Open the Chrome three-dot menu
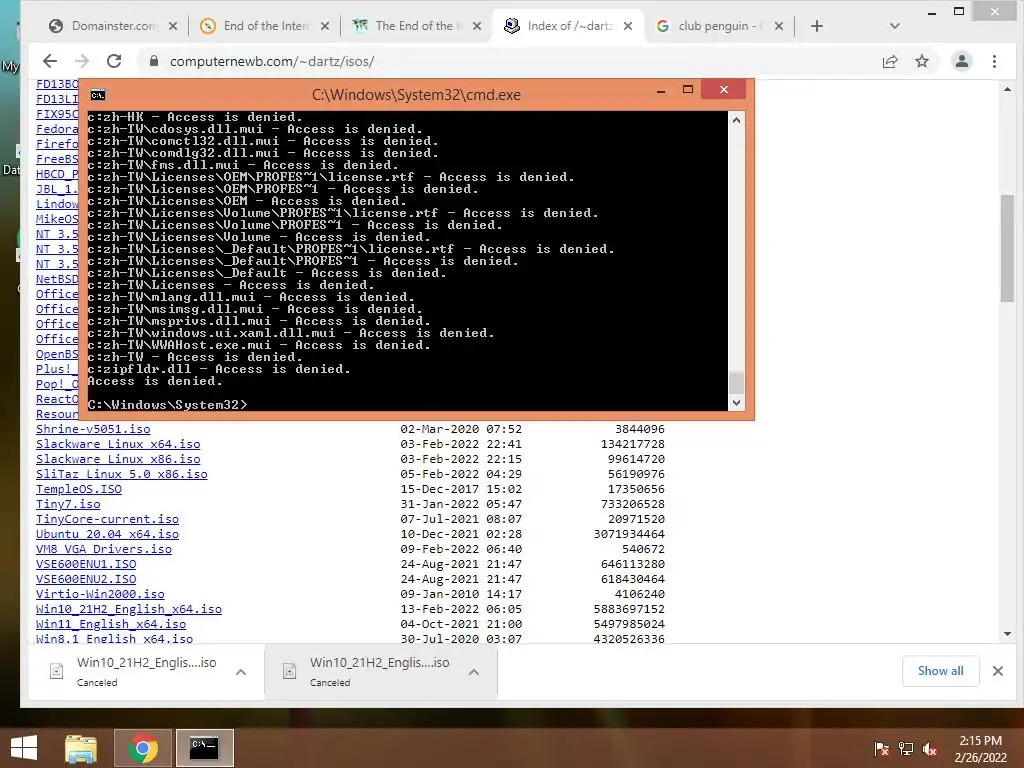 tap(994, 61)
